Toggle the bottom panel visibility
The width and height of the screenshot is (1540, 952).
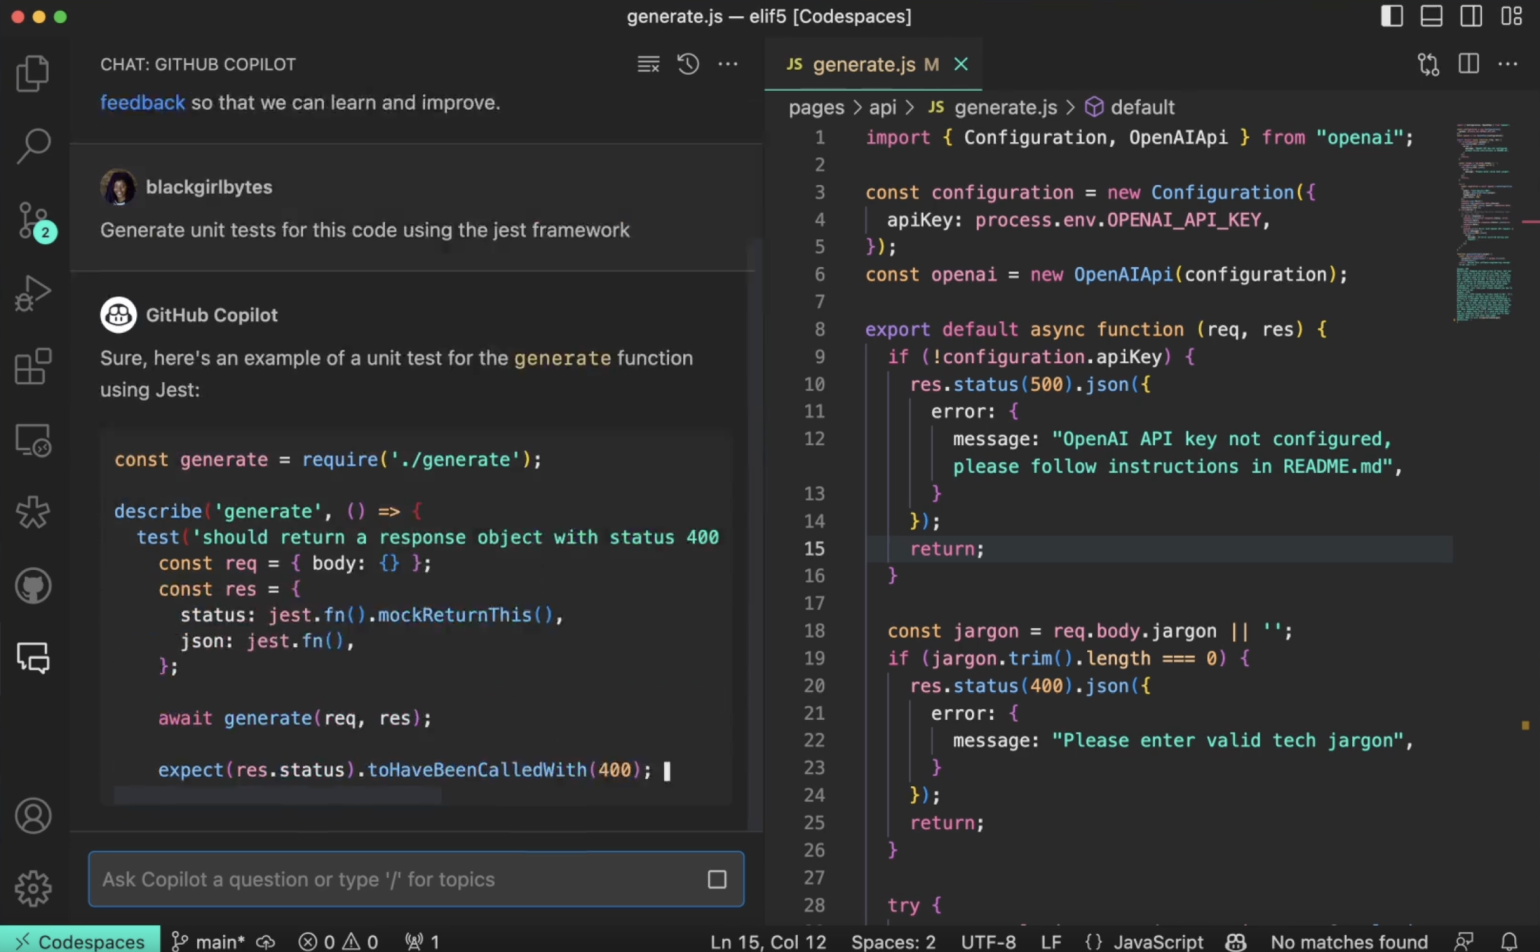point(1432,16)
